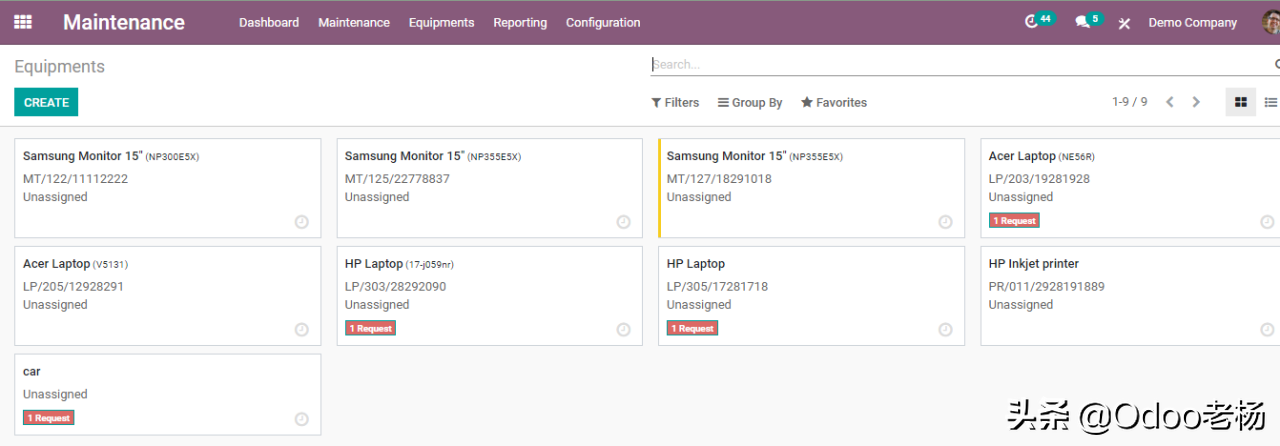Open the Maintenance menu item
Viewport: 1280px width, 446px height.
[354, 22]
